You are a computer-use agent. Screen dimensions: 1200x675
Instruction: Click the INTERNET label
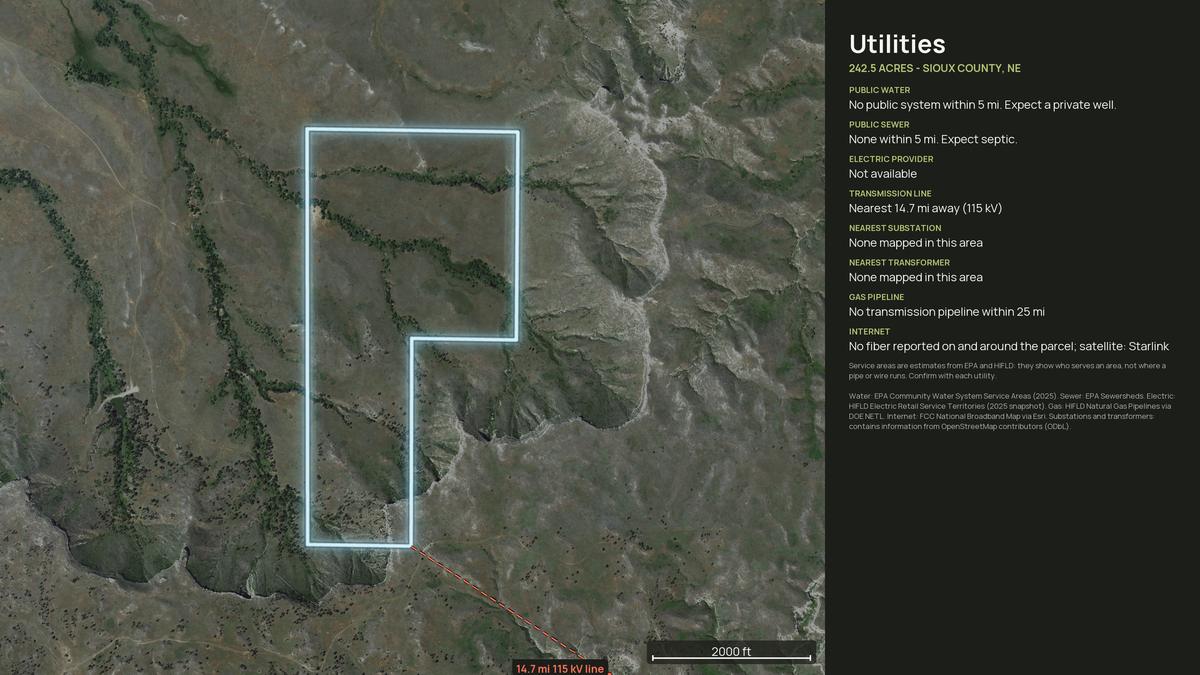(870, 331)
